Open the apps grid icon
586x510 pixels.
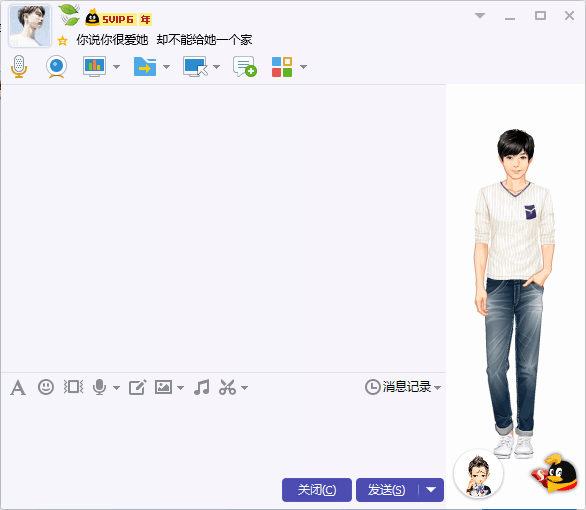282,67
